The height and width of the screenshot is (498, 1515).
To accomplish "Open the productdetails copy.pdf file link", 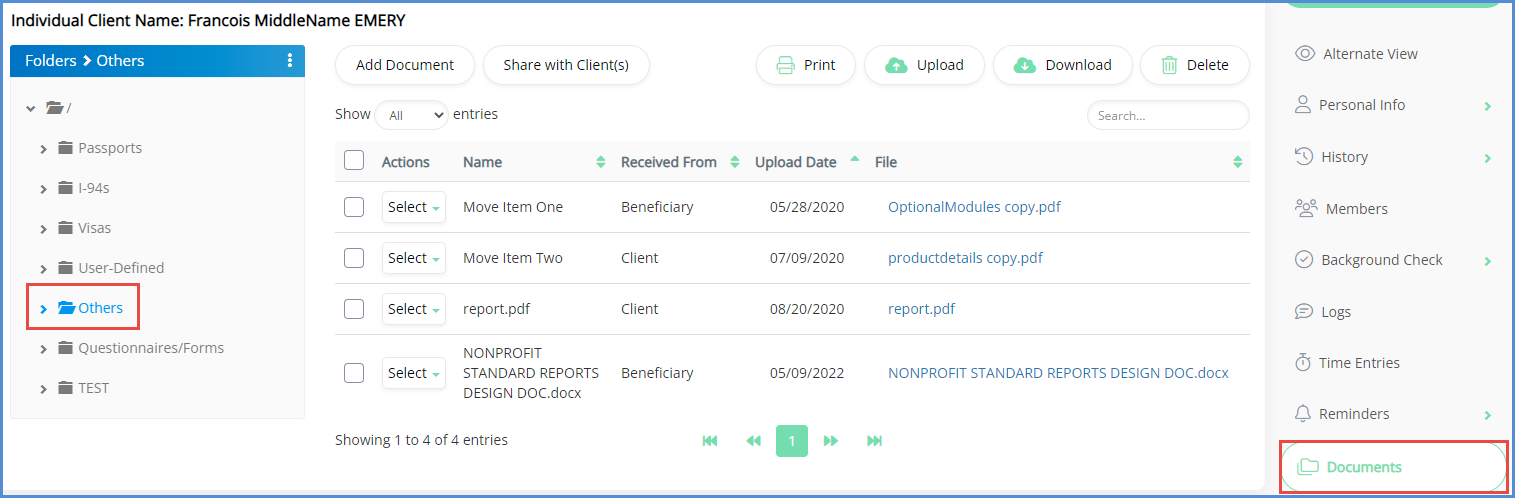I will tap(965, 258).
